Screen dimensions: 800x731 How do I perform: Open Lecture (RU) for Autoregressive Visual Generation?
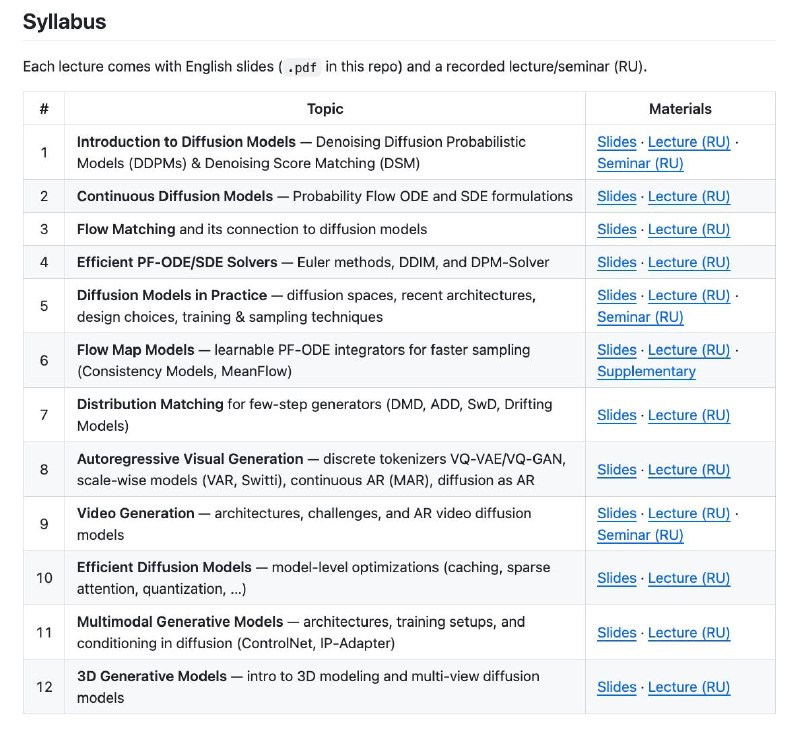click(689, 470)
